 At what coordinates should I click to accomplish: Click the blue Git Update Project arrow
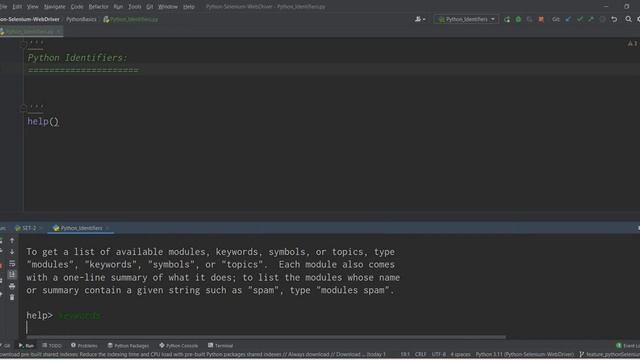coord(568,19)
